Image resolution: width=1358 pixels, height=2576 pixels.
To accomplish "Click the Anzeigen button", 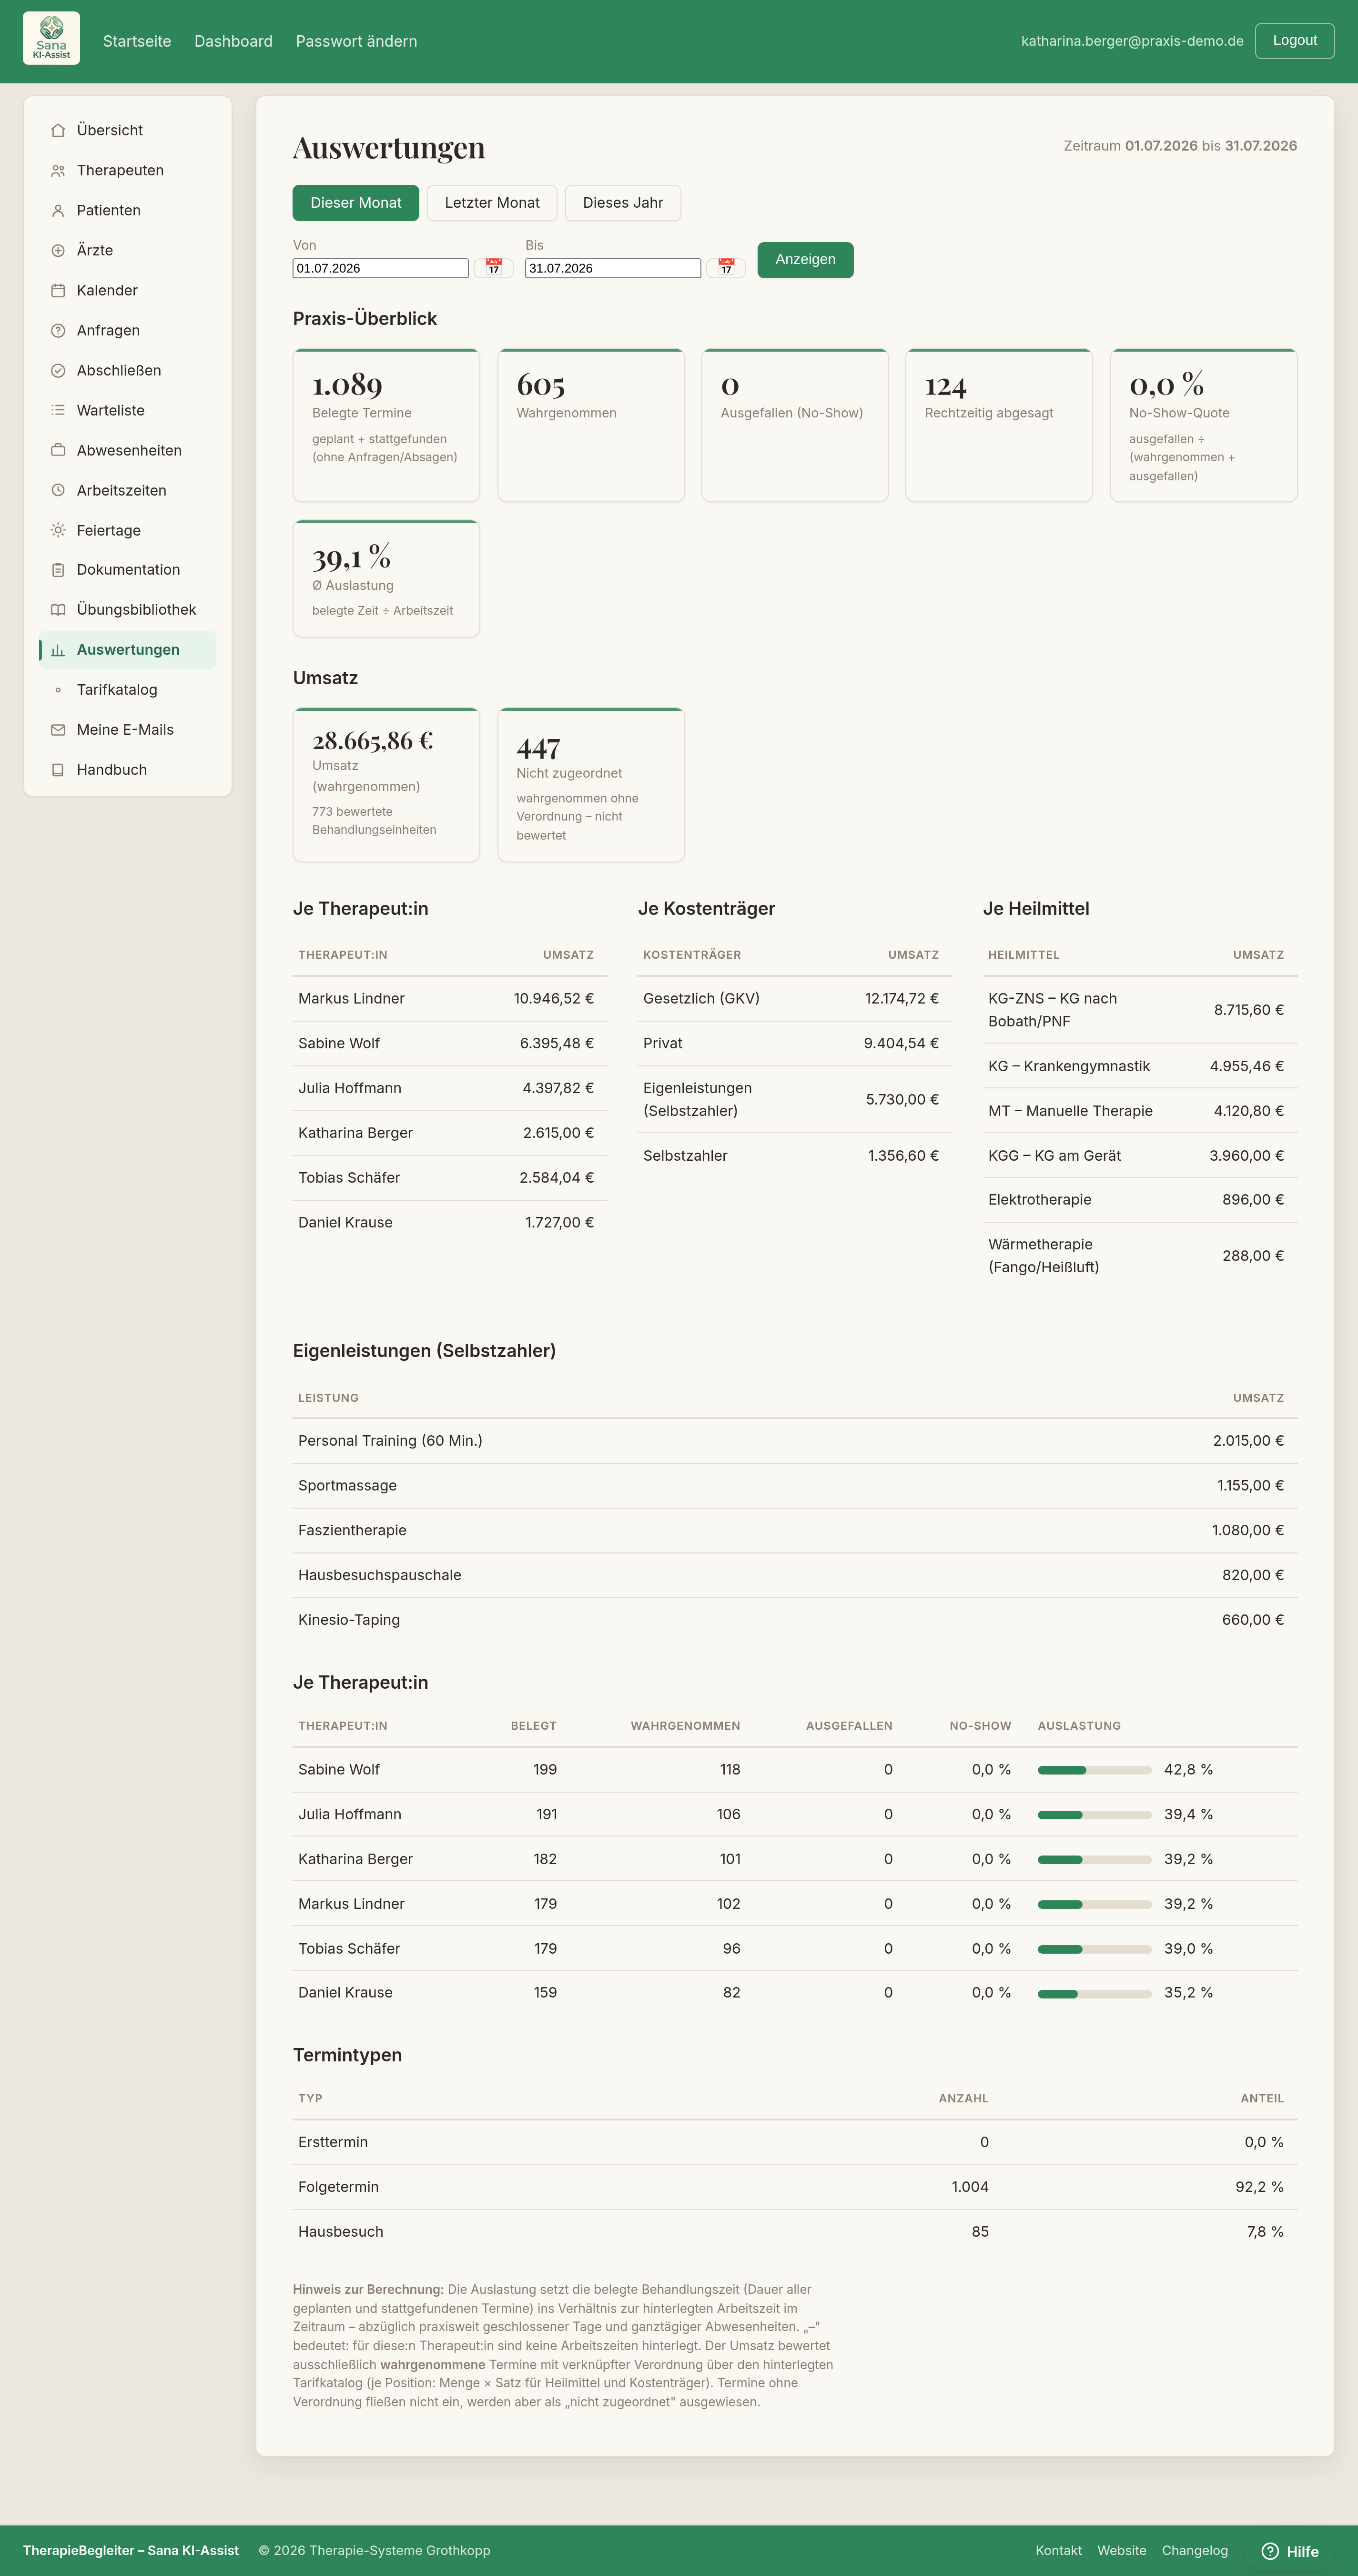I will pyautogui.click(x=805, y=260).
